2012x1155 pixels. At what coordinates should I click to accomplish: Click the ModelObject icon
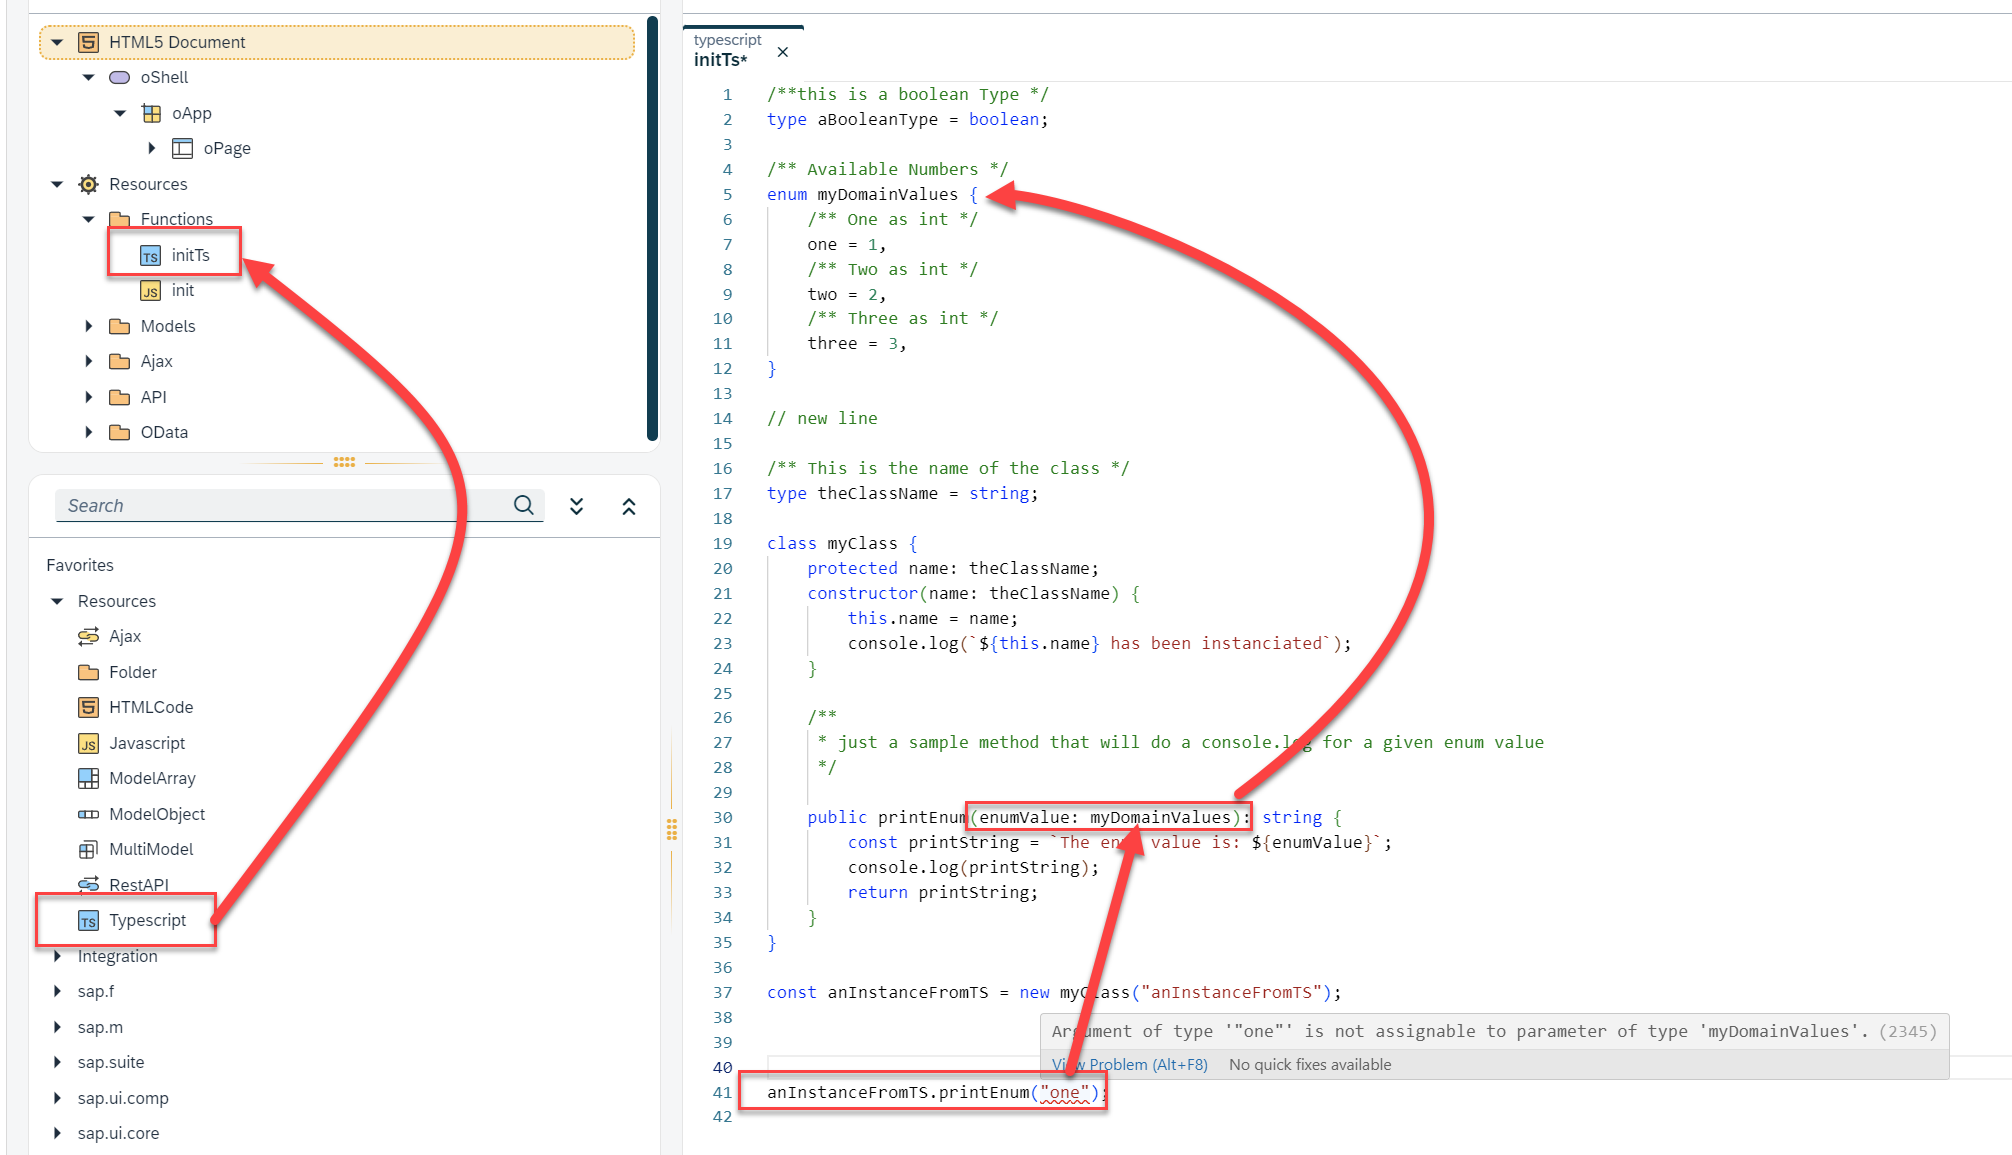coord(88,814)
